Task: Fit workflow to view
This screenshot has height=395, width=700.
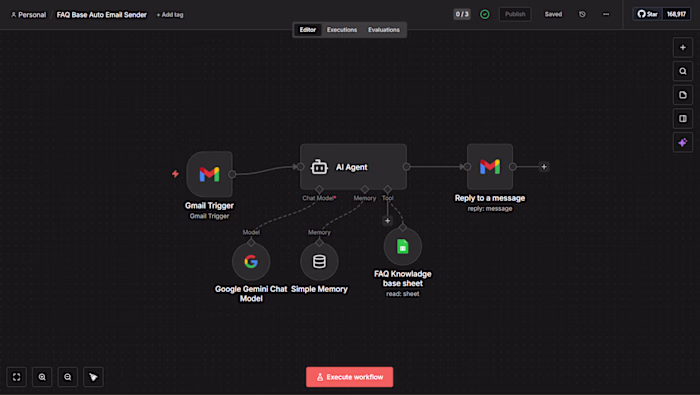Action: (x=17, y=377)
